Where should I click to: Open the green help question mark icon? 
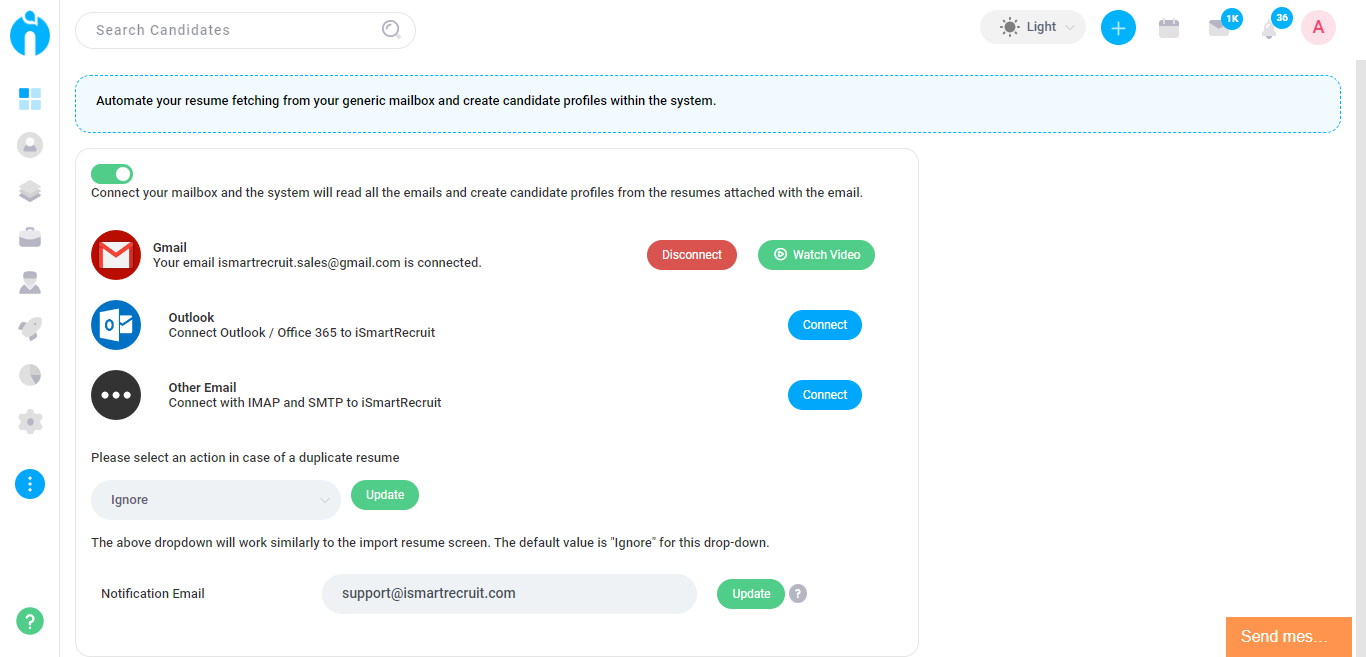pos(30,621)
